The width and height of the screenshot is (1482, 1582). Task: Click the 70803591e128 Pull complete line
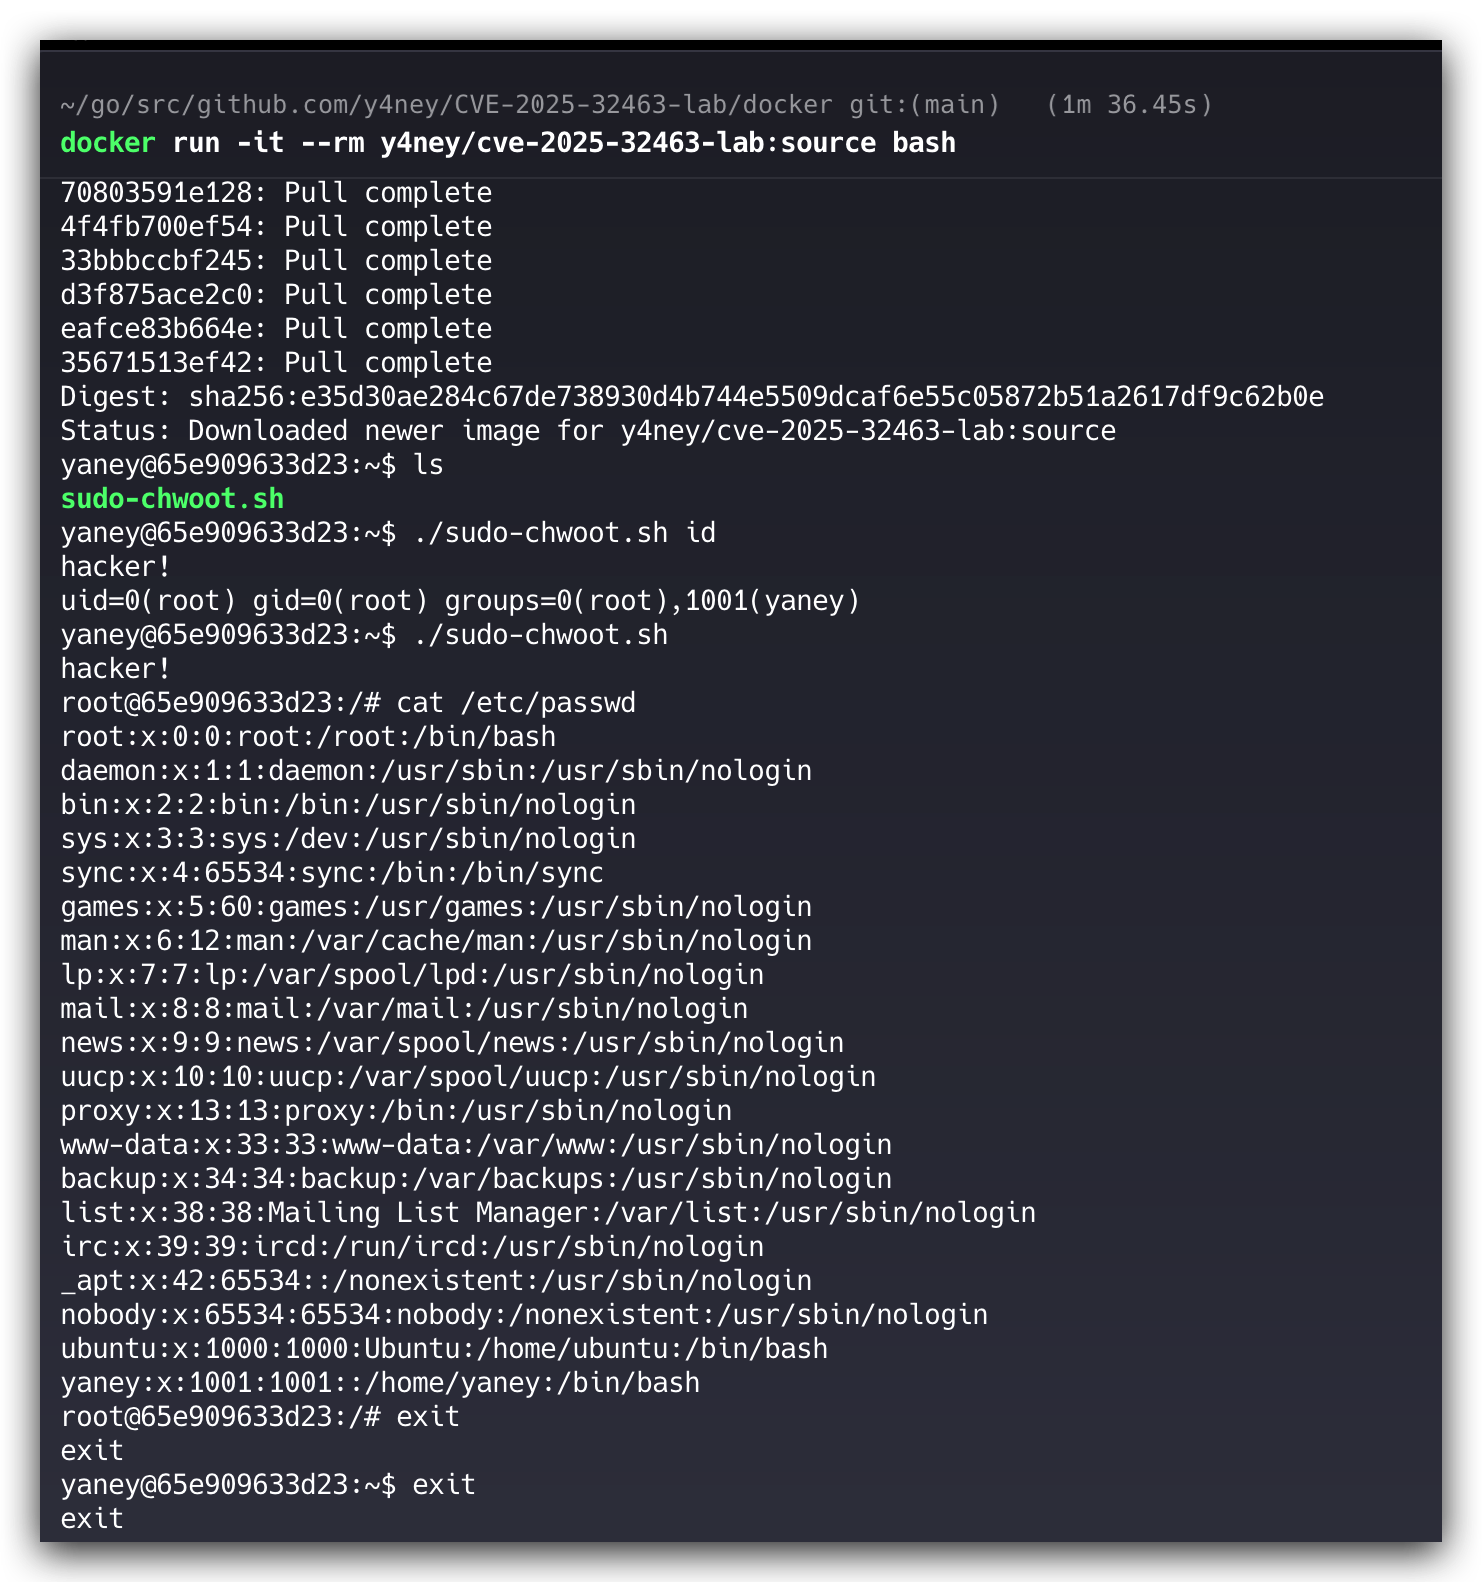(276, 193)
